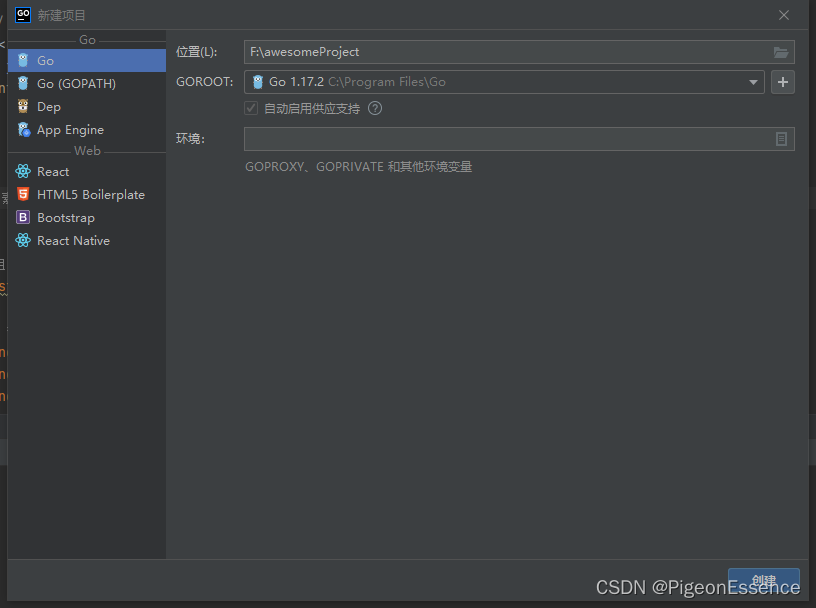This screenshot has width=816, height=608.
Task: Open the GOROOT version dropdown
Action: pyautogui.click(x=755, y=82)
